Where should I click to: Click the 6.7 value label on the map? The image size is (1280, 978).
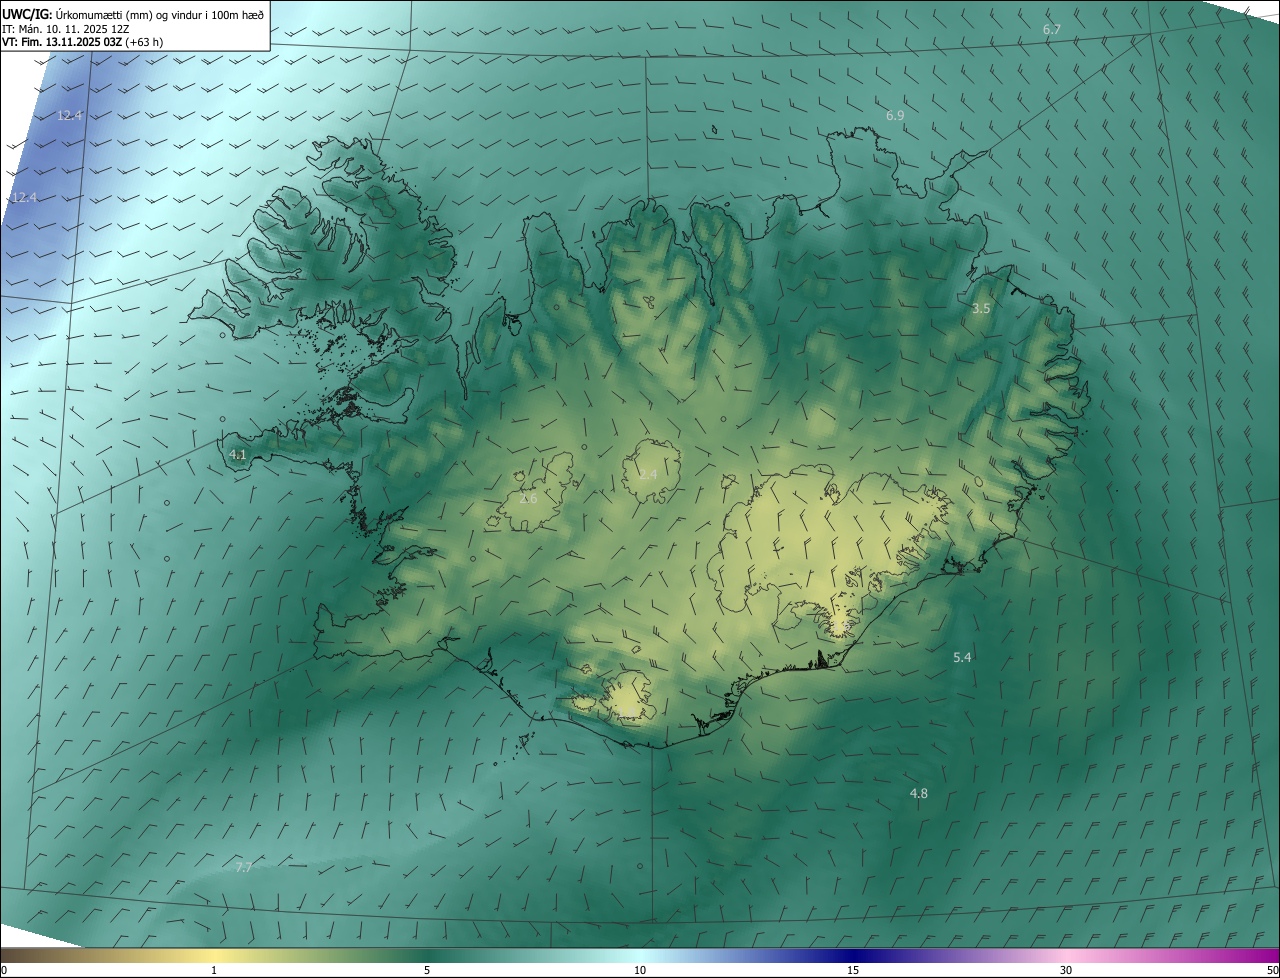(1051, 30)
